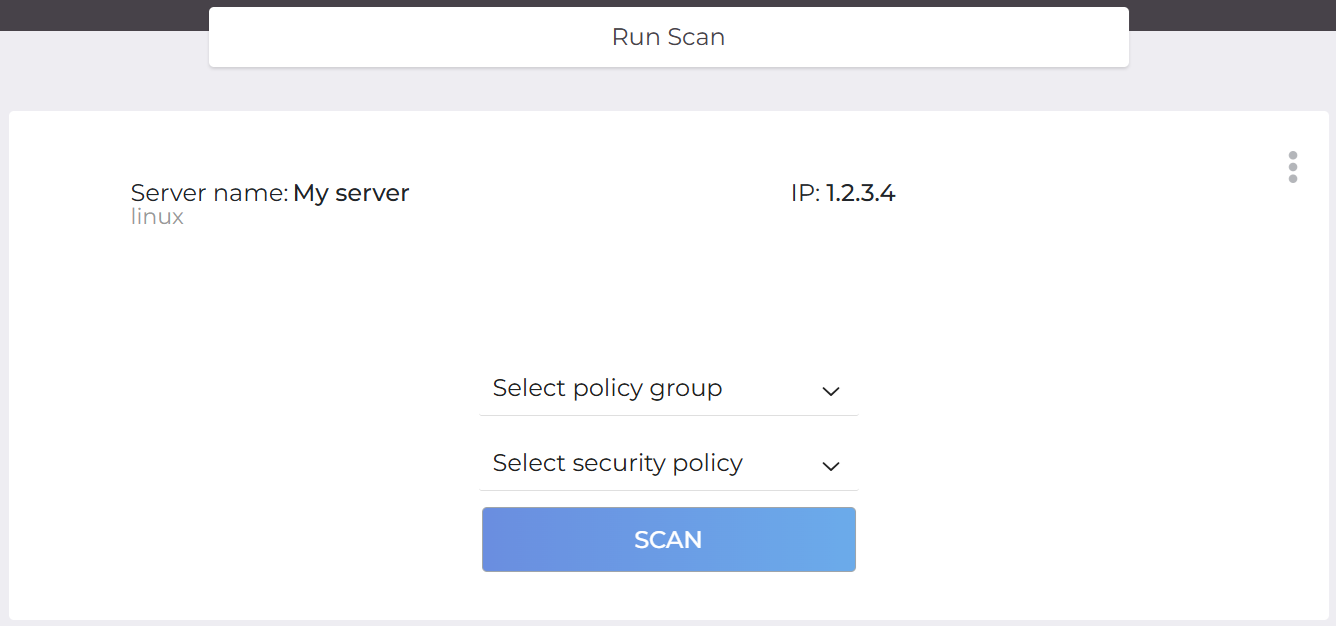Click the Run Scan header title

click(x=668, y=37)
